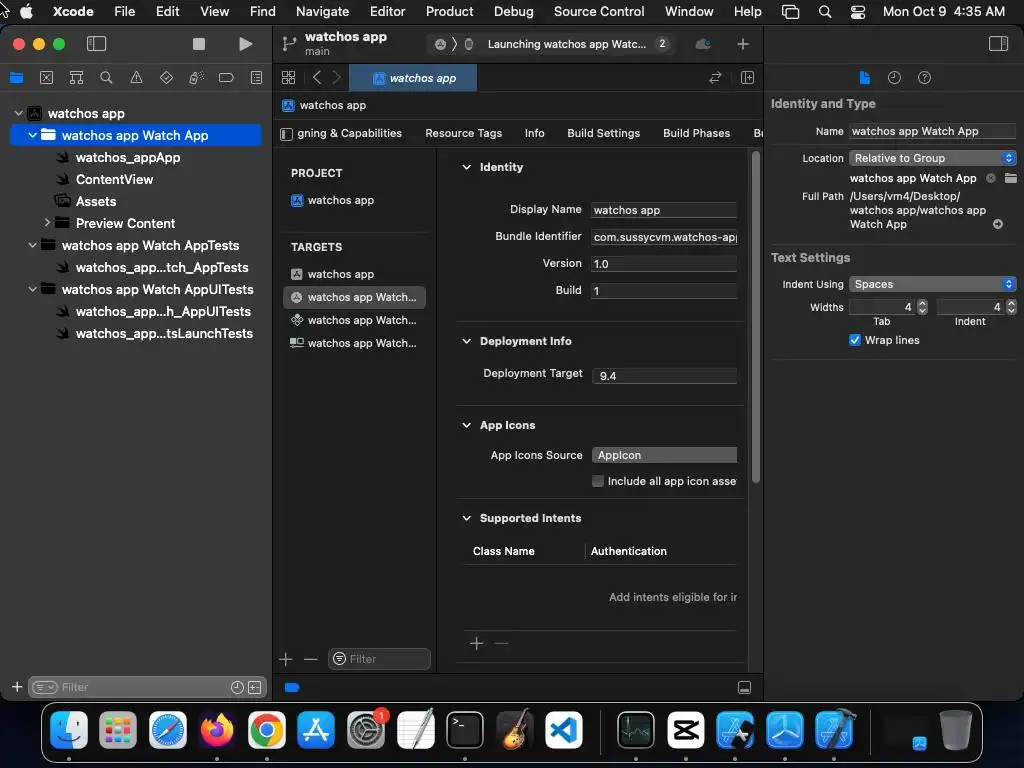Image resolution: width=1024 pixels, height=768 pixels.
Task: Open the Quick Help inspector icon
Action: (x=924, y=78)
